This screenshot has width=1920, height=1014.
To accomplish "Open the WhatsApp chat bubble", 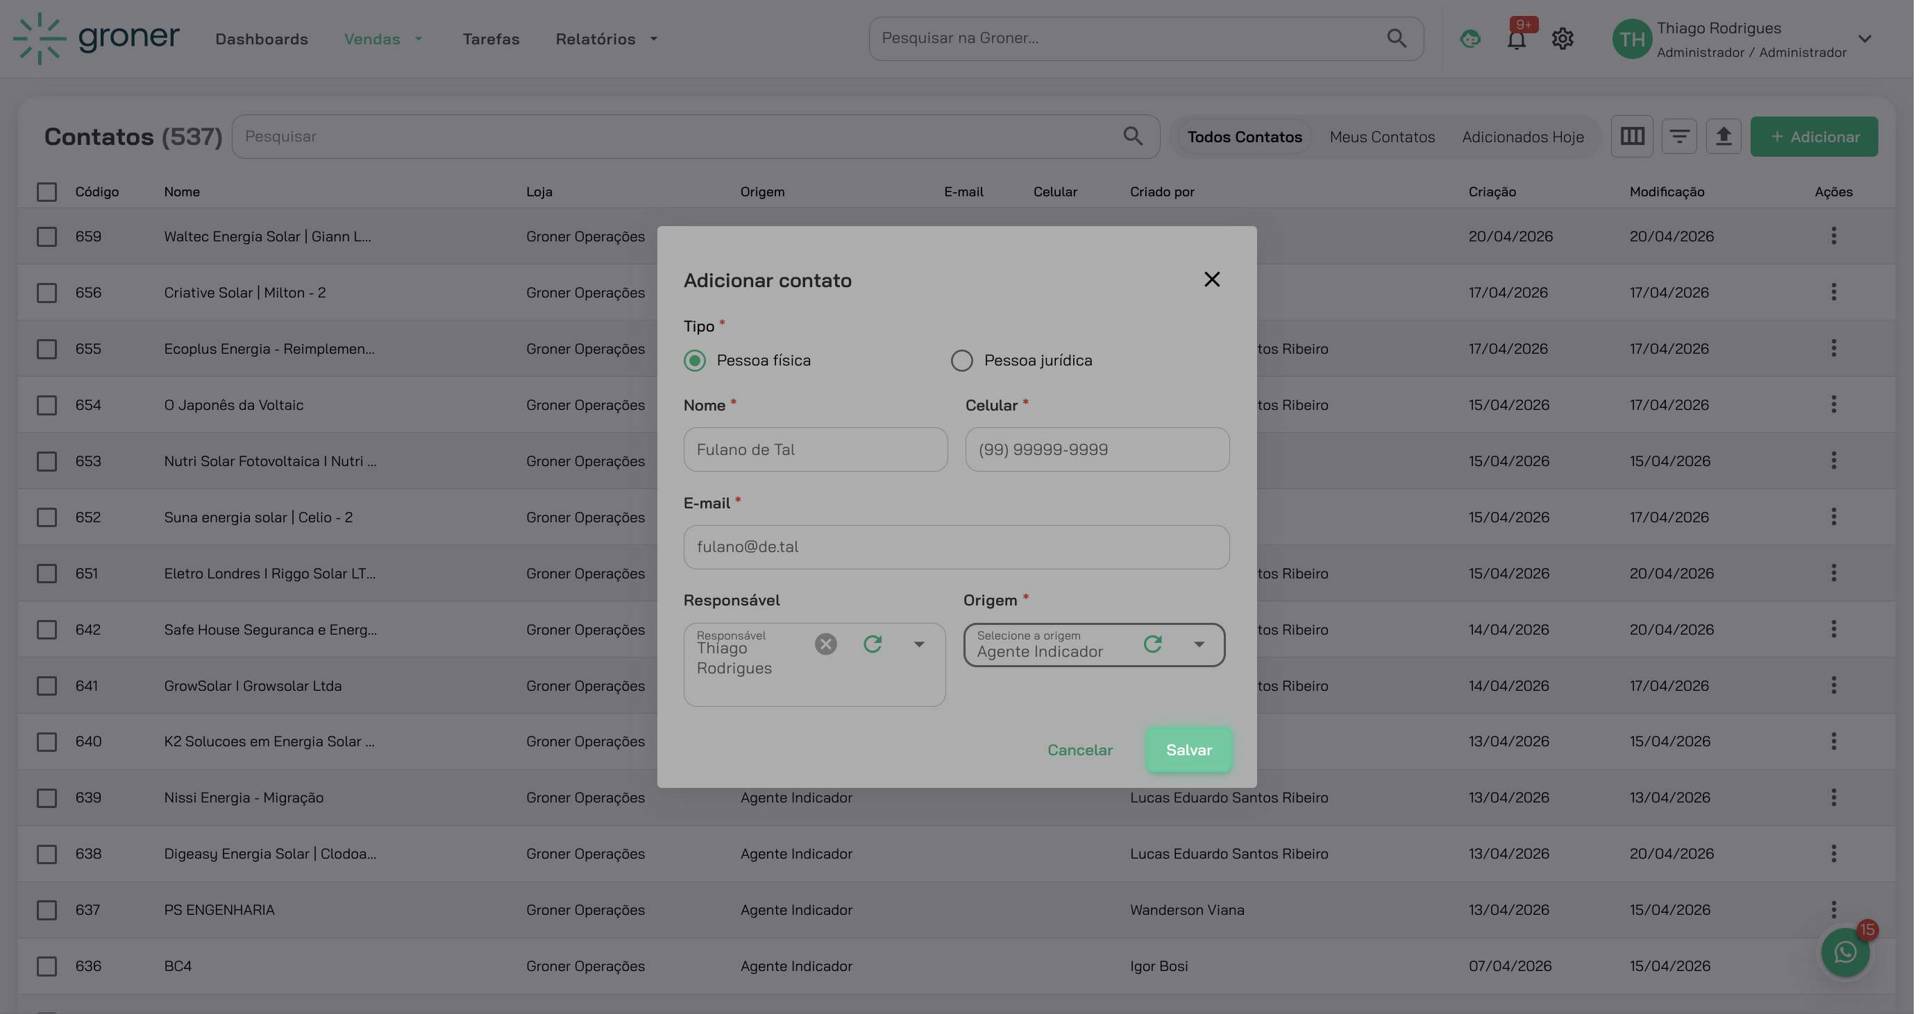I will click(x=1845, y=952).
